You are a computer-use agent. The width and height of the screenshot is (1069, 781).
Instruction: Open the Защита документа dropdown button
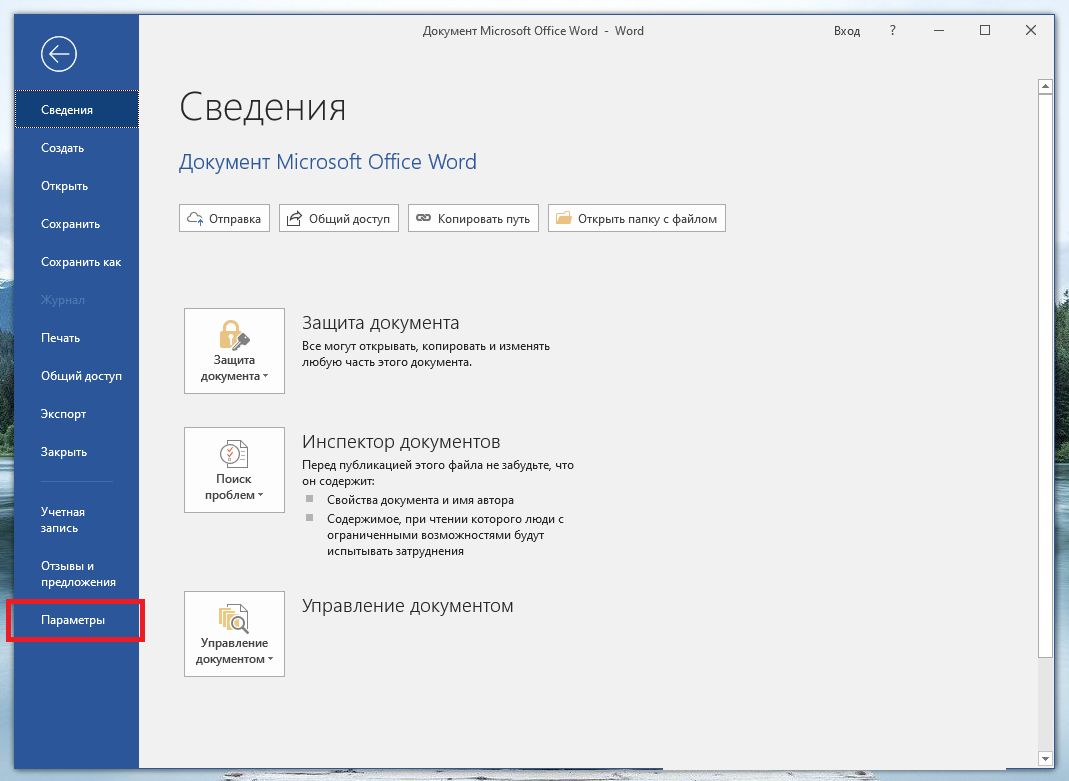(x=235, y=351)
